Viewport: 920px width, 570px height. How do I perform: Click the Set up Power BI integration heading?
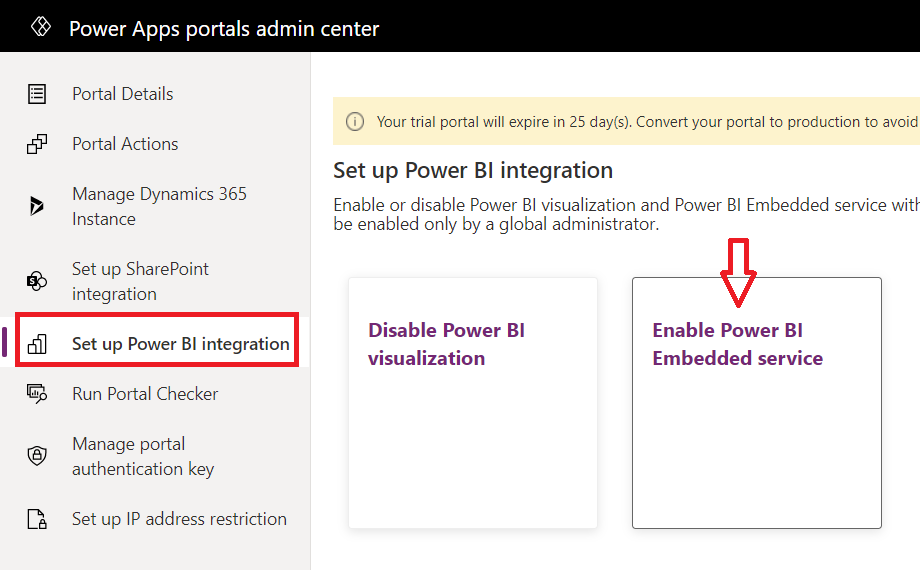473,170
